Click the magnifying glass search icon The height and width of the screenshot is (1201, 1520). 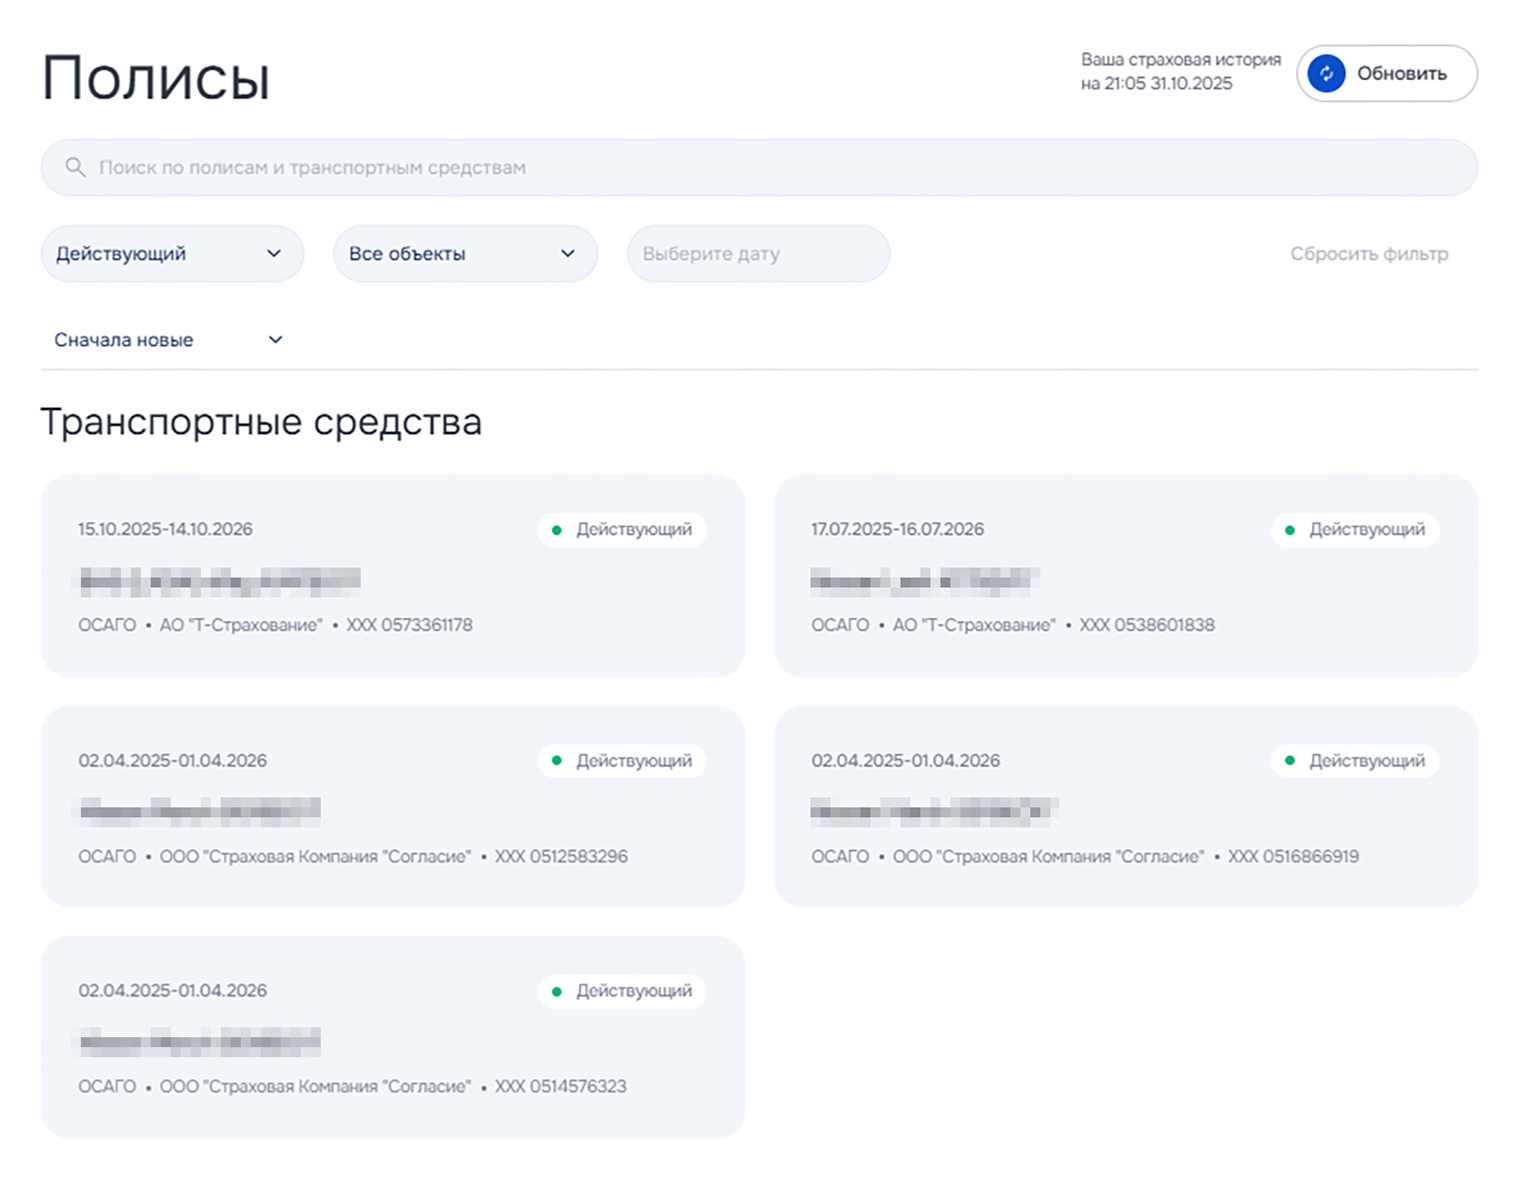(x=75, y=167)
